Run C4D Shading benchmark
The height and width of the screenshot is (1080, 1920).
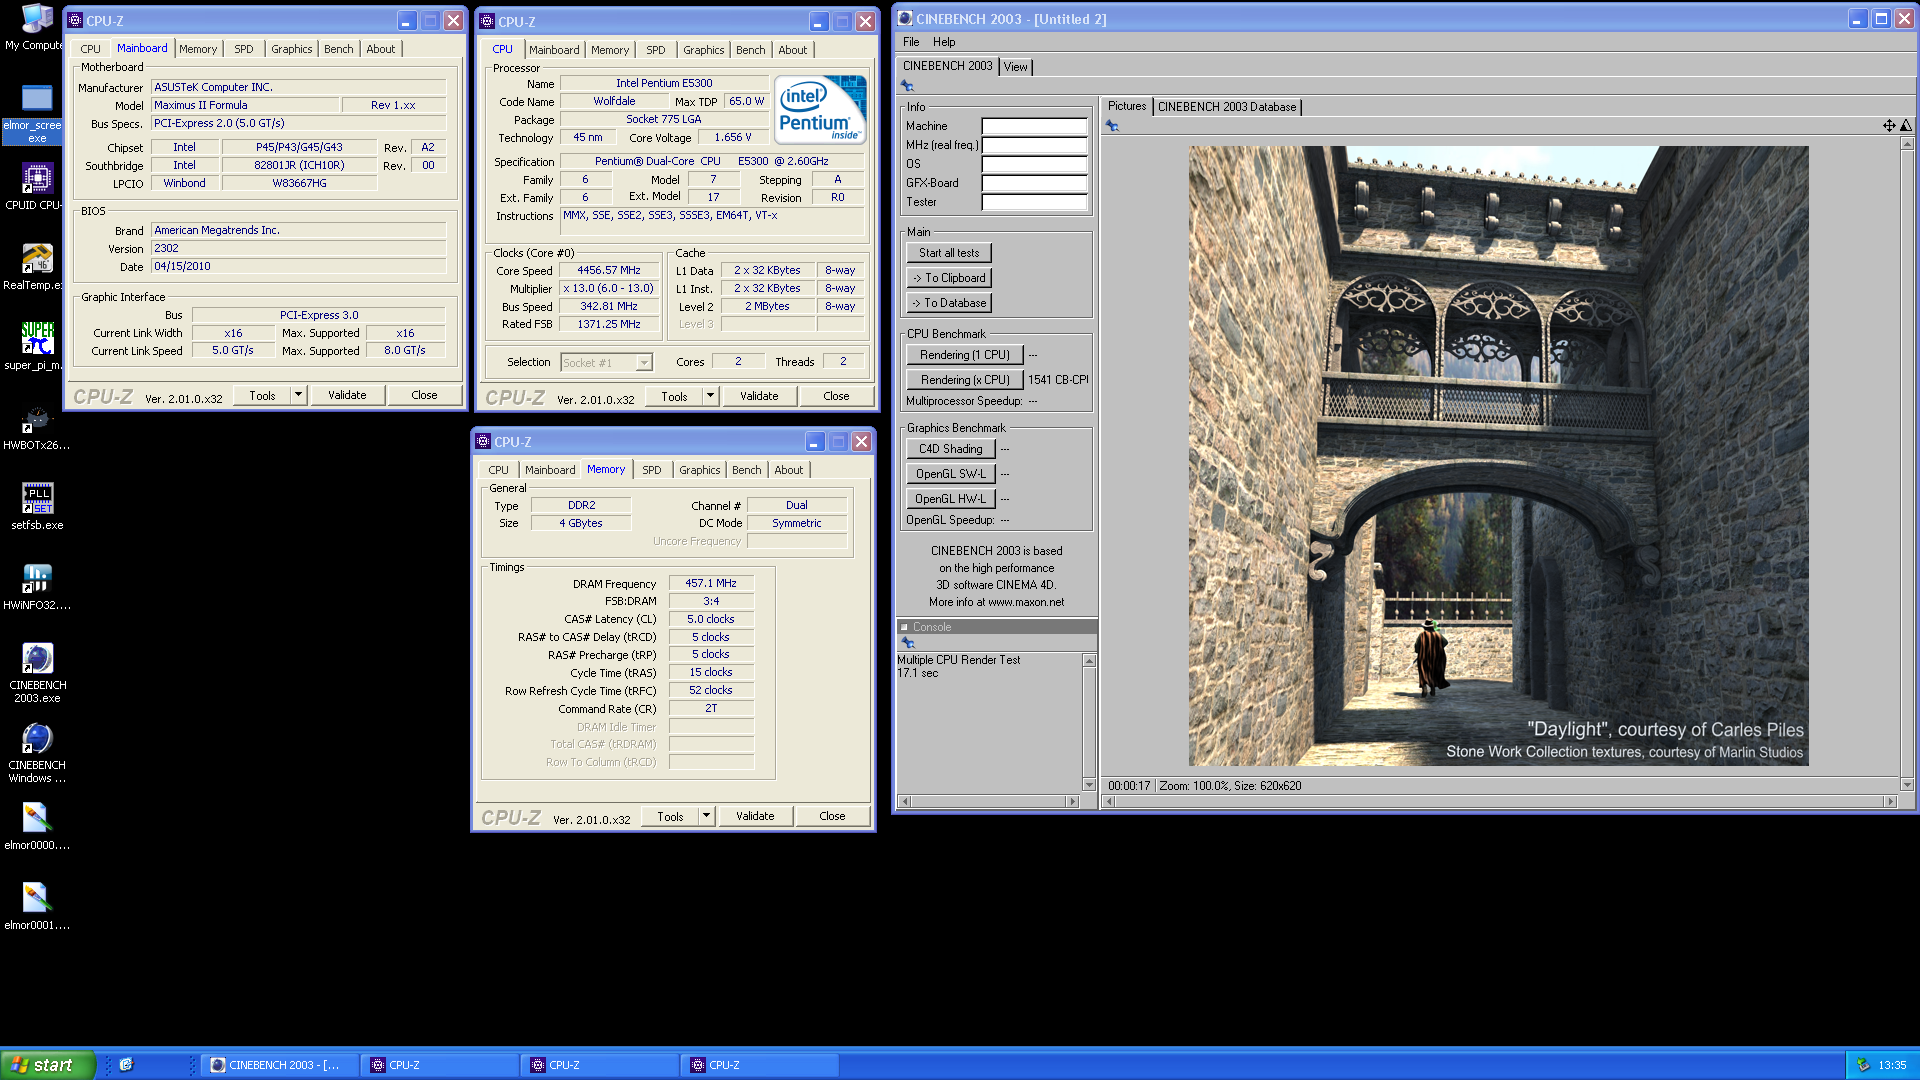950,449
